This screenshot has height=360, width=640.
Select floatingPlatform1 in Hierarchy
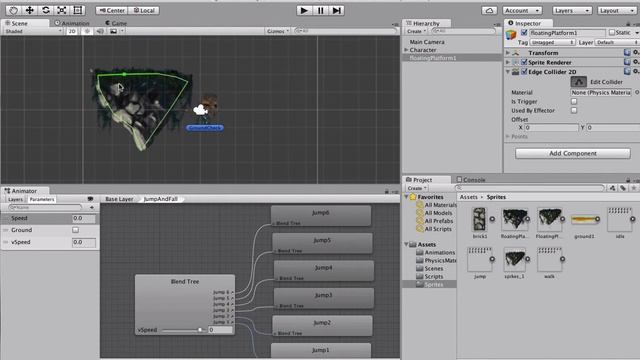pyautogui.click(x=433, y=58)
